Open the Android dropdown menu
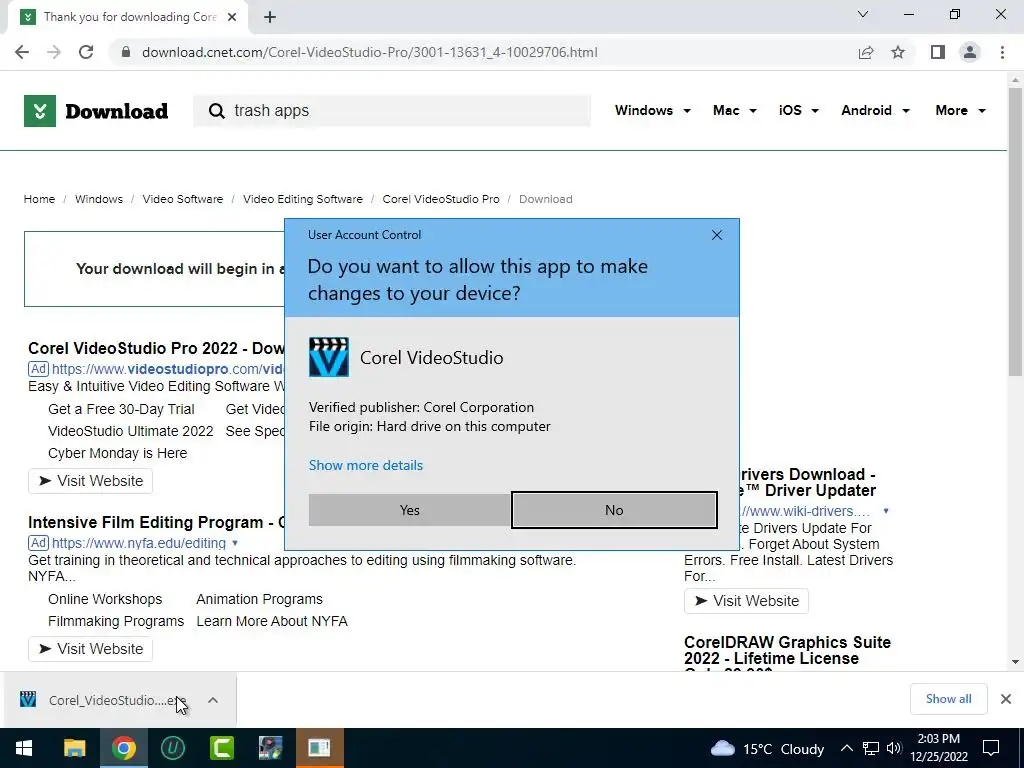Image resolution: width=1024 pixels, height=768 pixels. click(x=875, y=110)
